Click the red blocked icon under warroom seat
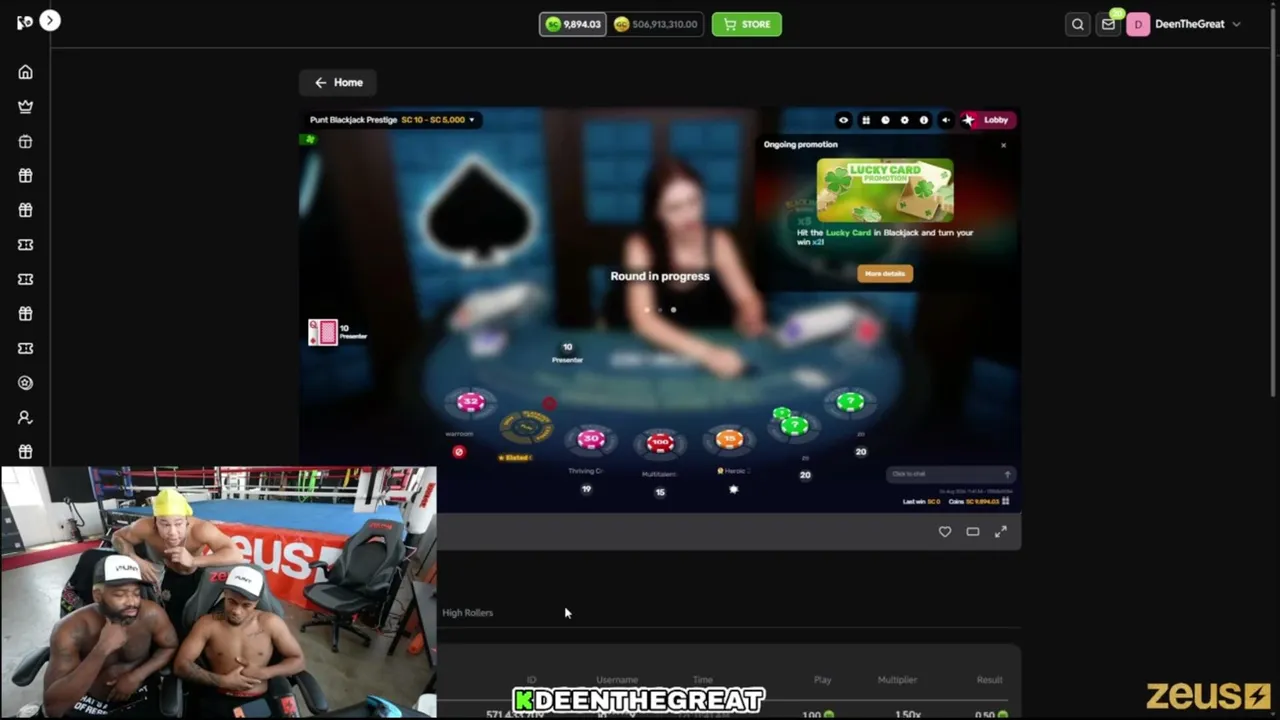 coord(459,452)
